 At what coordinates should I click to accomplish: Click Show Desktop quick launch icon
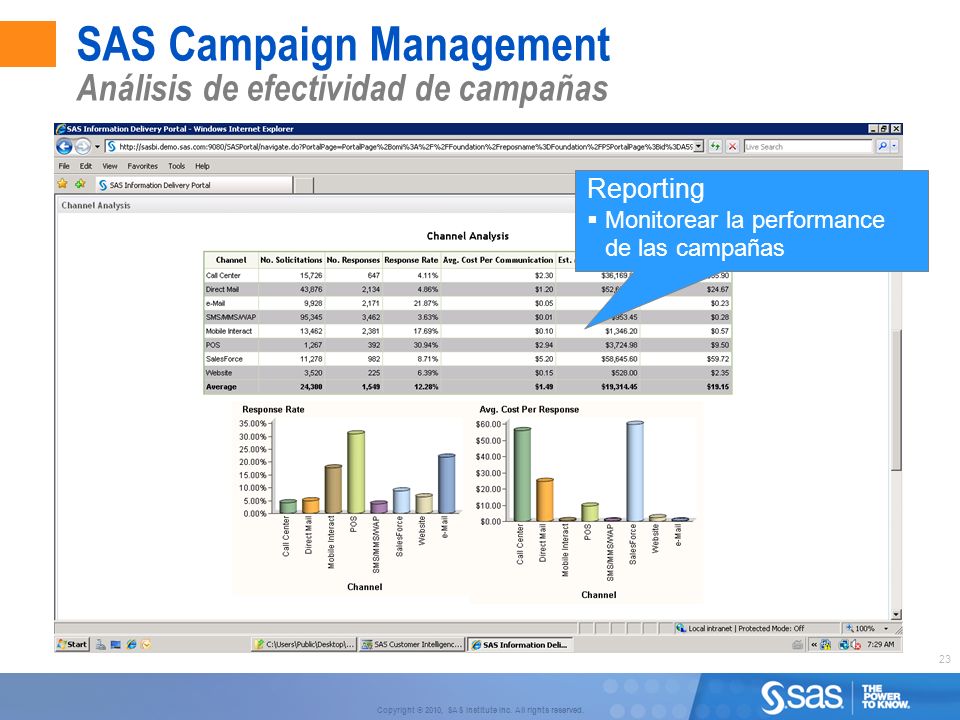(x=115, y=644)
